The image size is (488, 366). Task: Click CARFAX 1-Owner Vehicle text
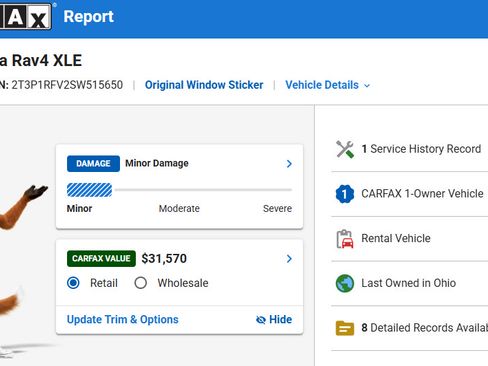422,194
